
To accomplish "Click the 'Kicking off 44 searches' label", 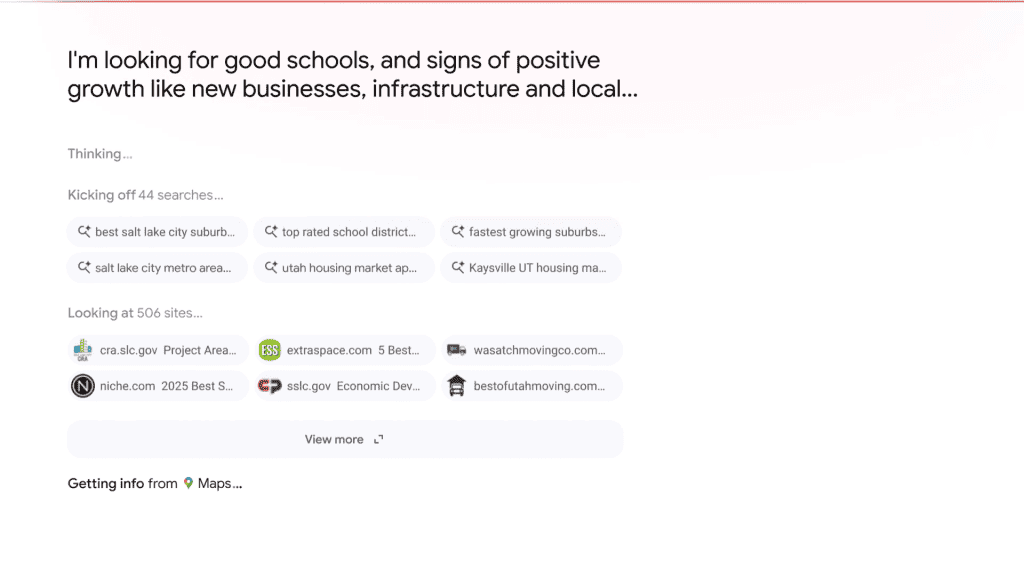I will (145, 195).
